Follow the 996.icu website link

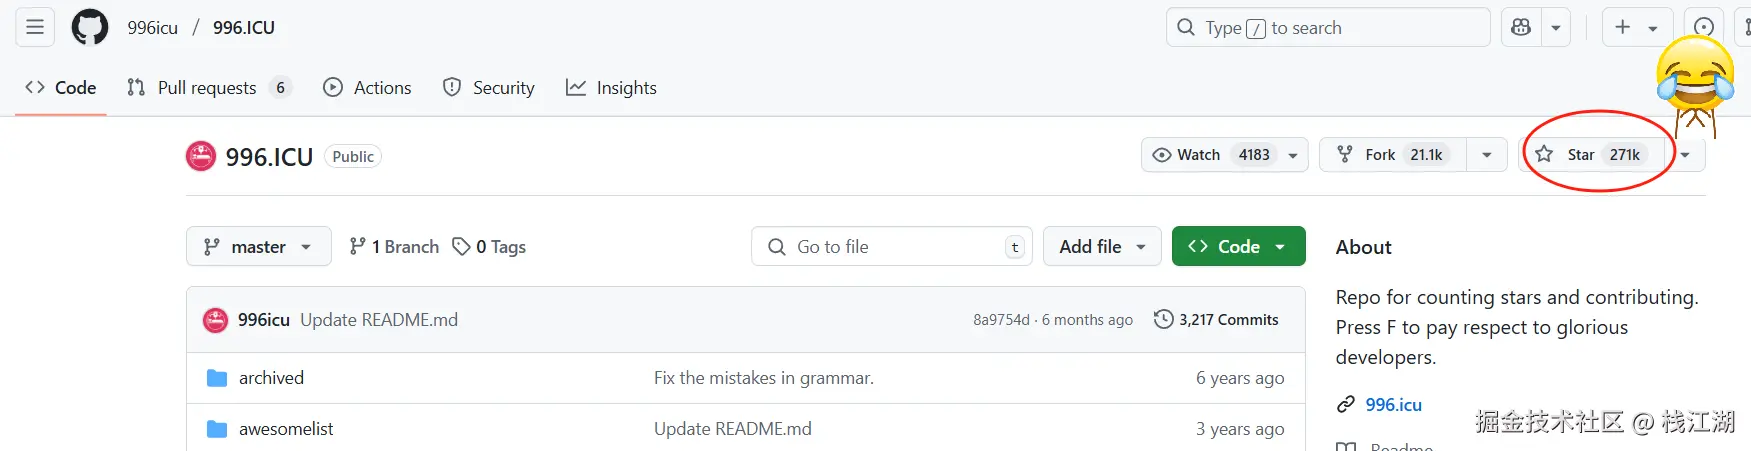click(1393, 404)
